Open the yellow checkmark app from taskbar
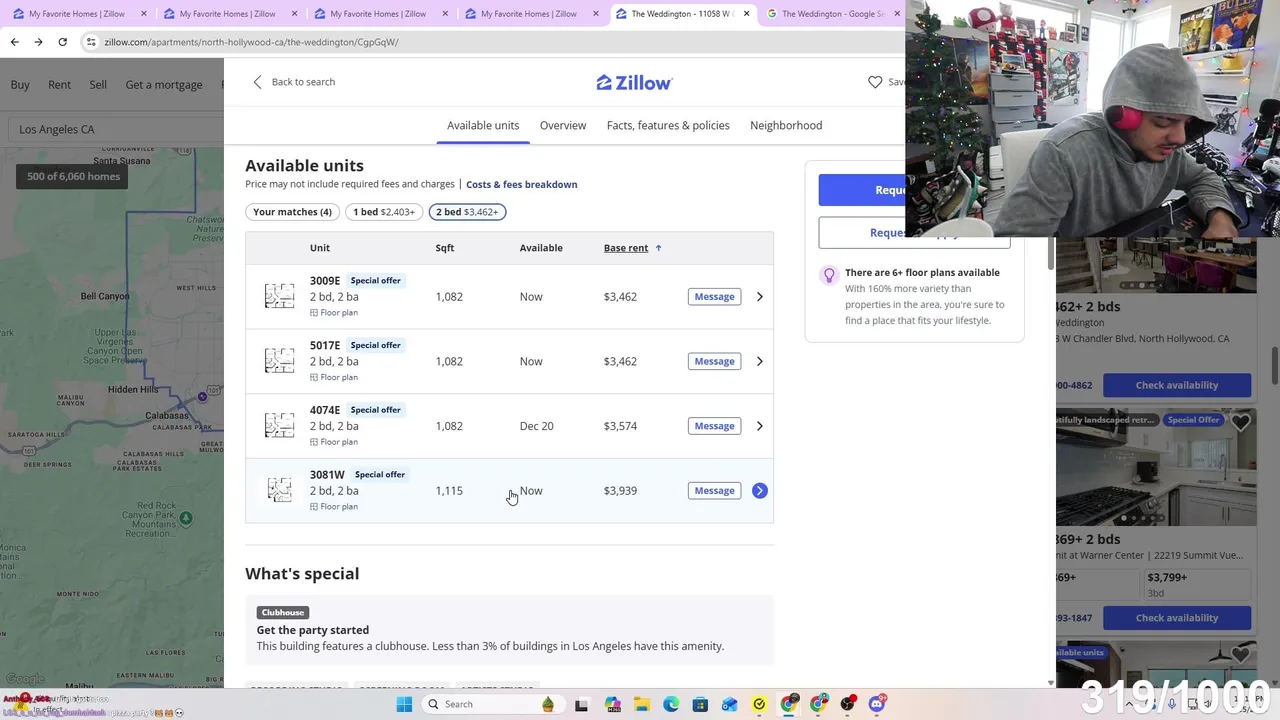Screen dimensions: 1280x720 click(x=759, y=704)
